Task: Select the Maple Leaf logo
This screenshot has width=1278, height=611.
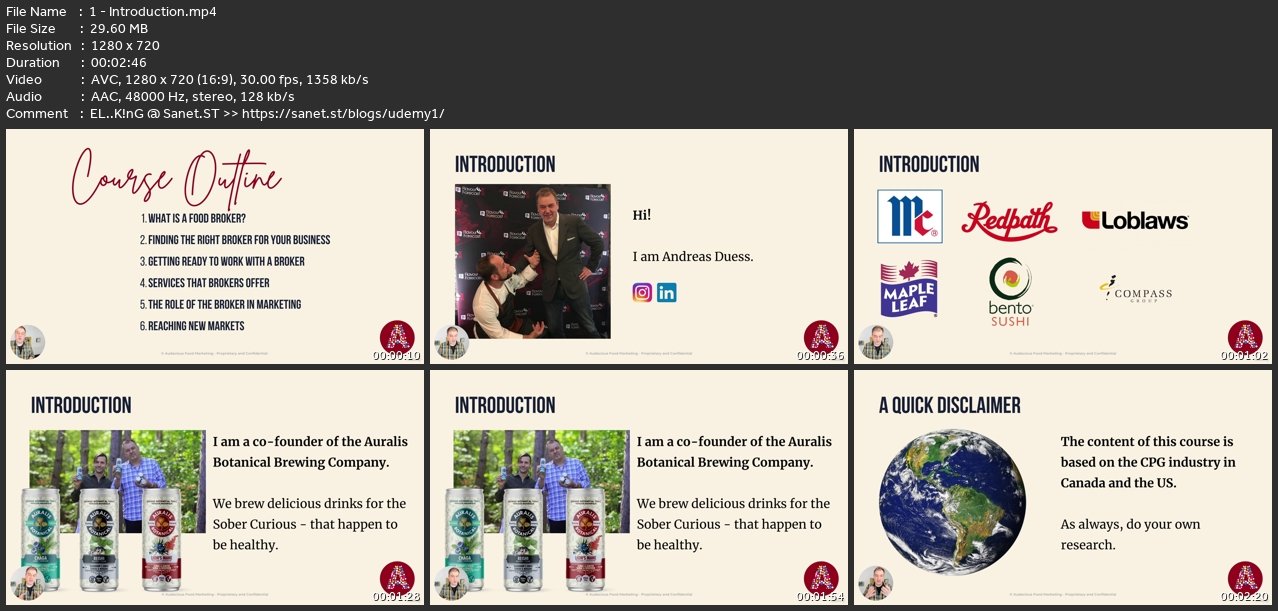Action: (909, 288)
